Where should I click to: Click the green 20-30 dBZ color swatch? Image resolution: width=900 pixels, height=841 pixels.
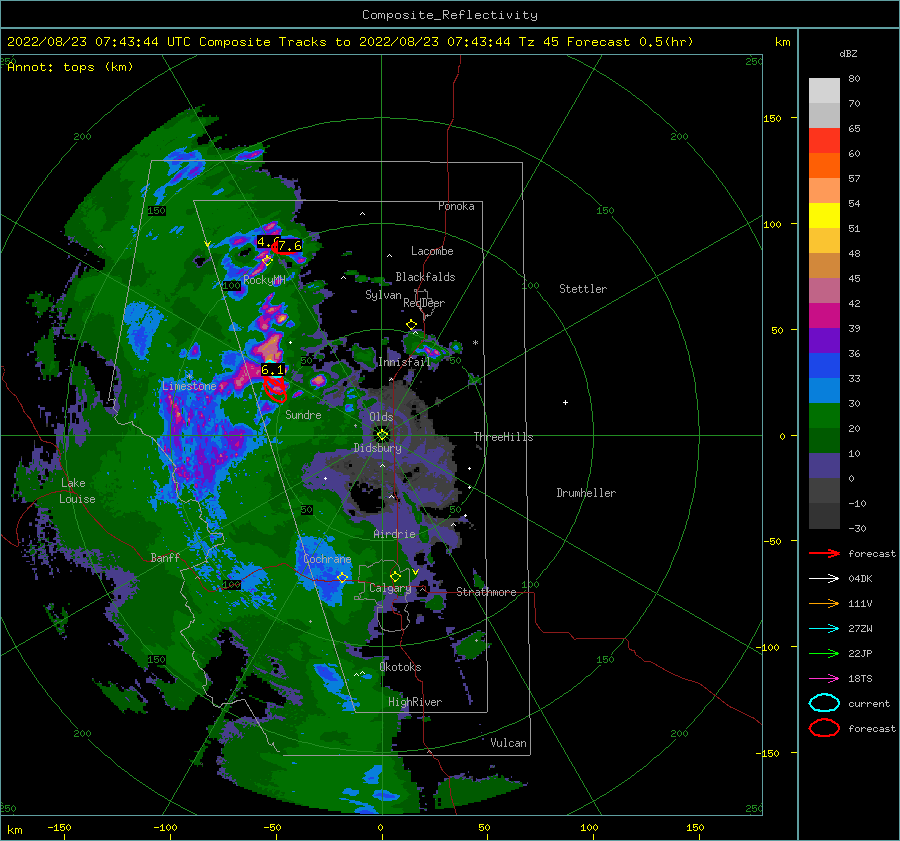(824, 416)
